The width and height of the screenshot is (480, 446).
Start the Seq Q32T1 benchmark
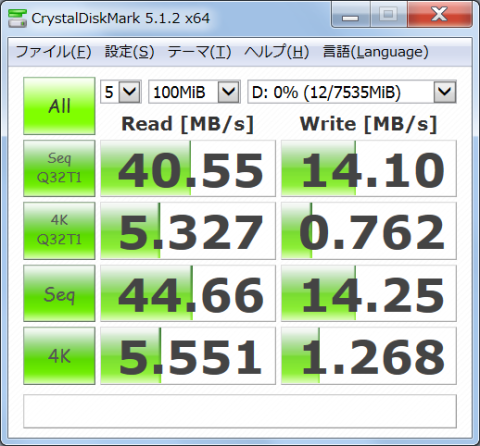point(59,168)
